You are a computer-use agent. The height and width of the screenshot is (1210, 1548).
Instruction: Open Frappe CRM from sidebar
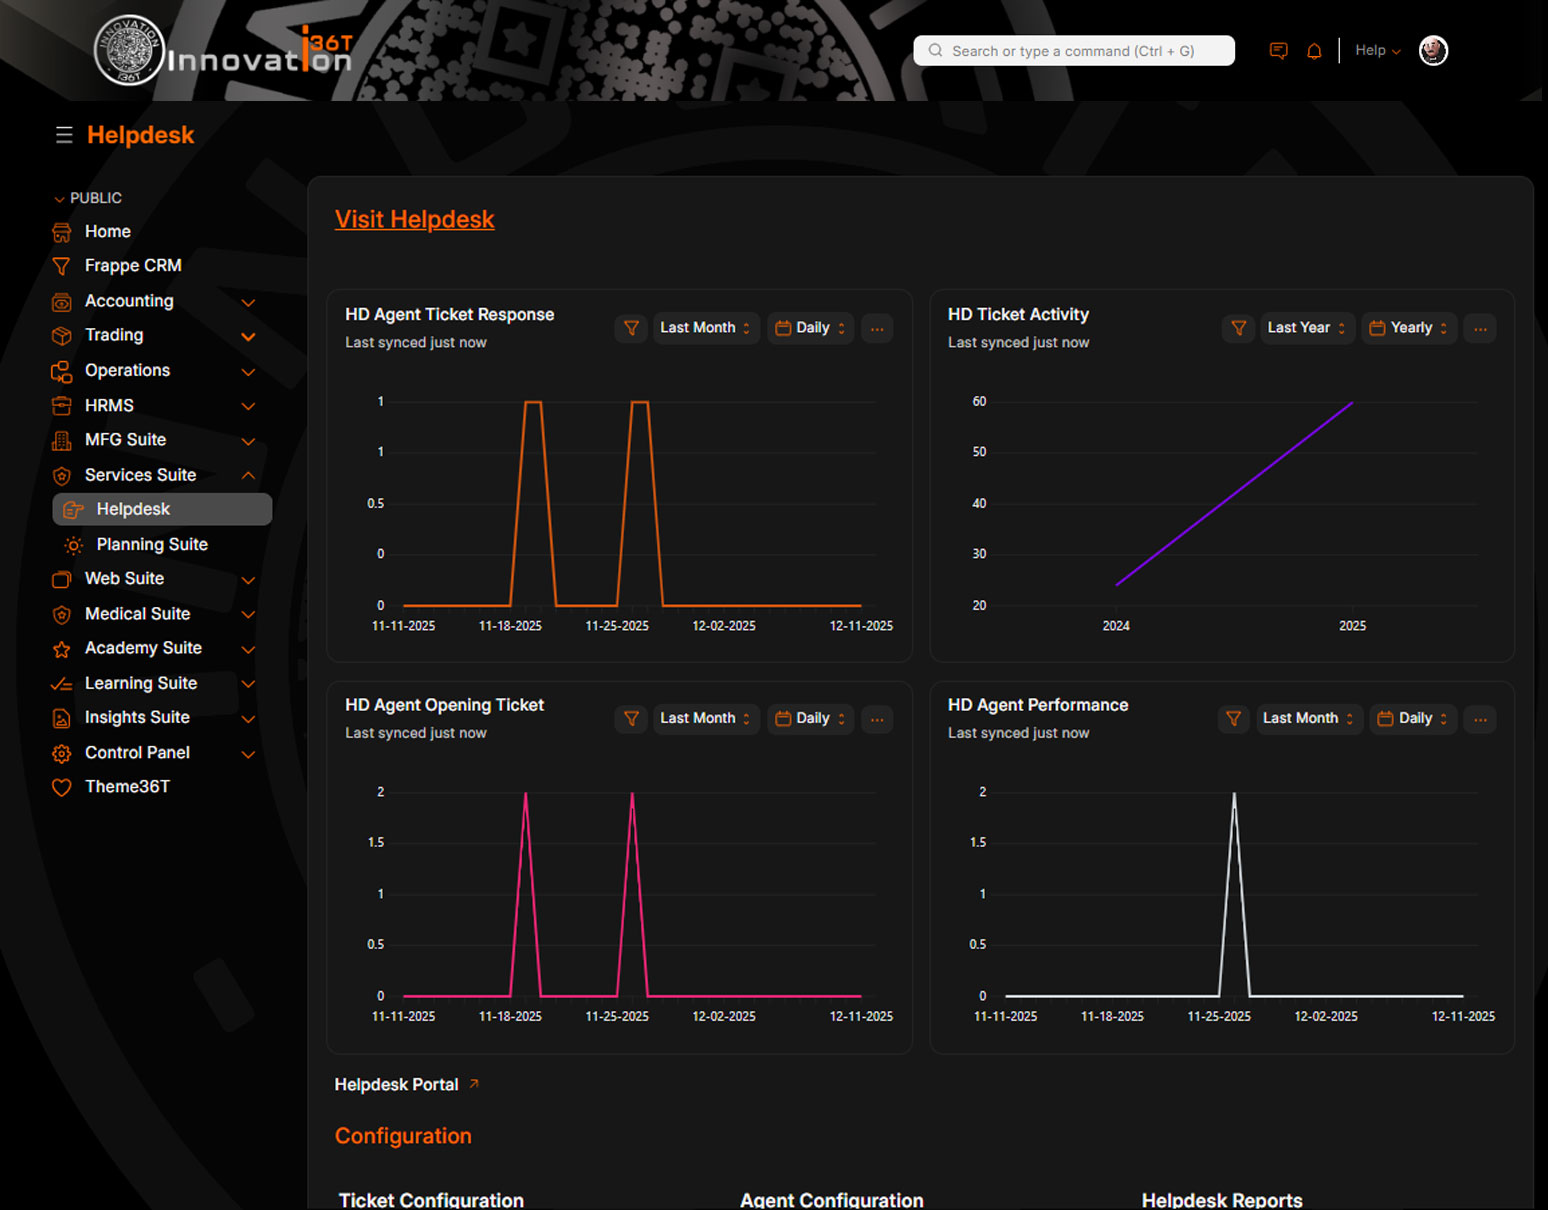133,266
